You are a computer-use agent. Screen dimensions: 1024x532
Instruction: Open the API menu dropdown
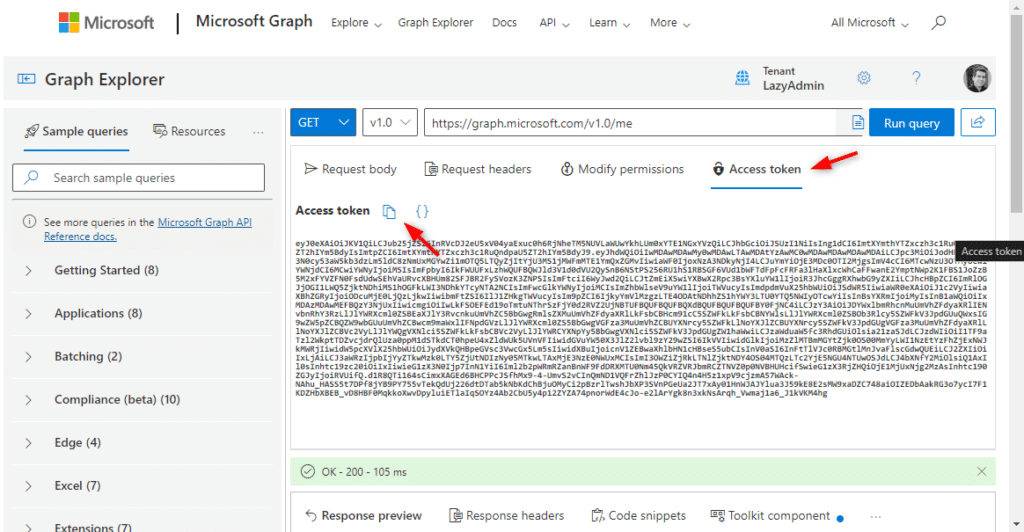tap(554, 23)
